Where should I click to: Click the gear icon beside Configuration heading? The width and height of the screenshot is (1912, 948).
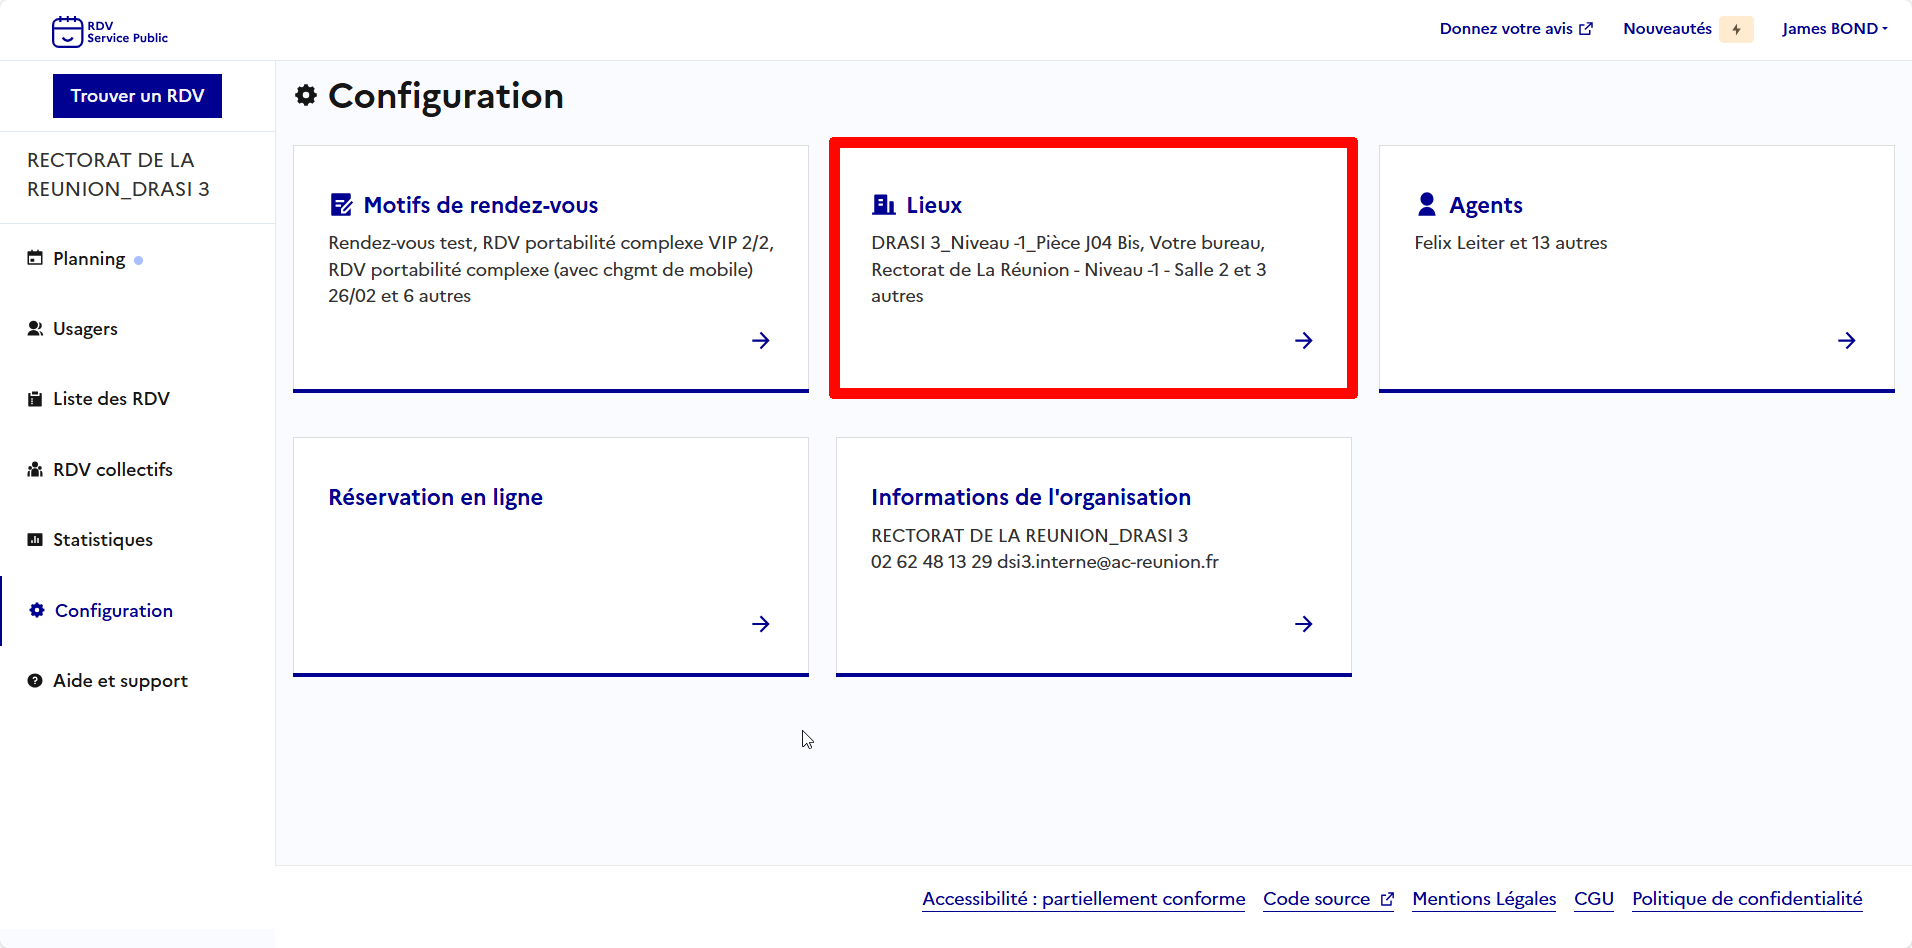(x=306, y=95)
